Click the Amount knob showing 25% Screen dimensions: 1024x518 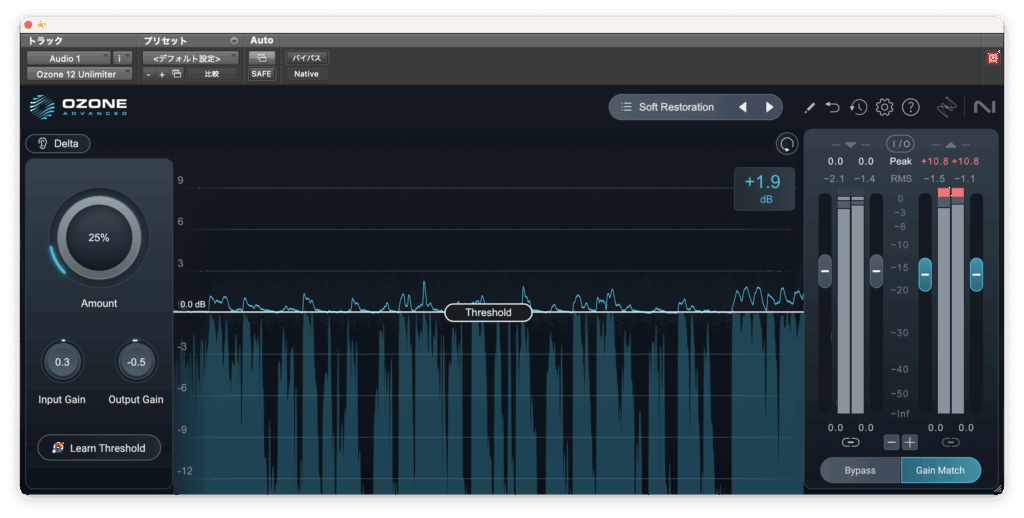point(99,238)
